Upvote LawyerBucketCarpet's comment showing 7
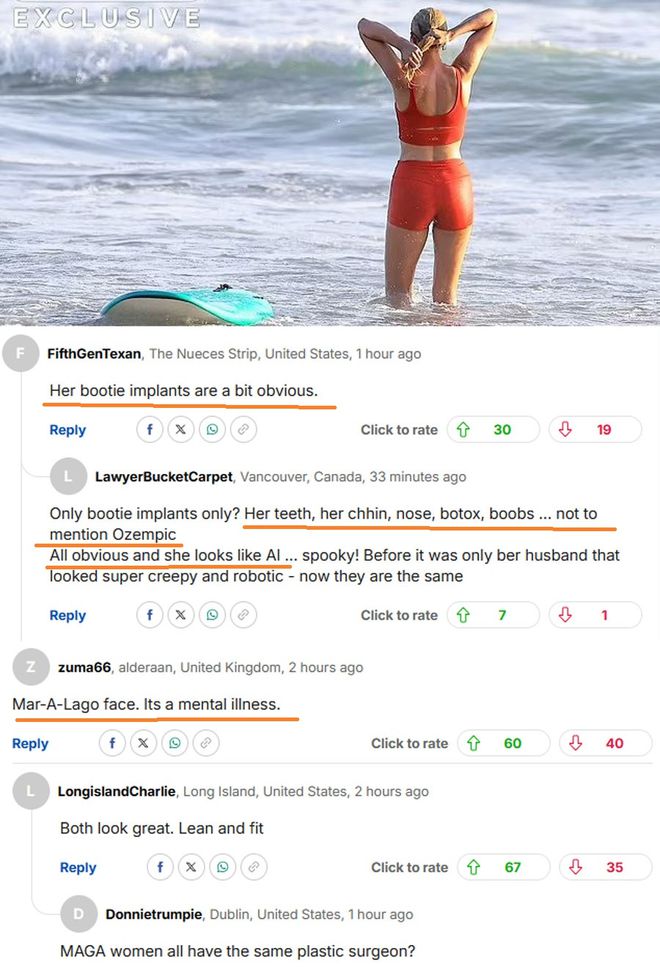 (x=493, y=615)
